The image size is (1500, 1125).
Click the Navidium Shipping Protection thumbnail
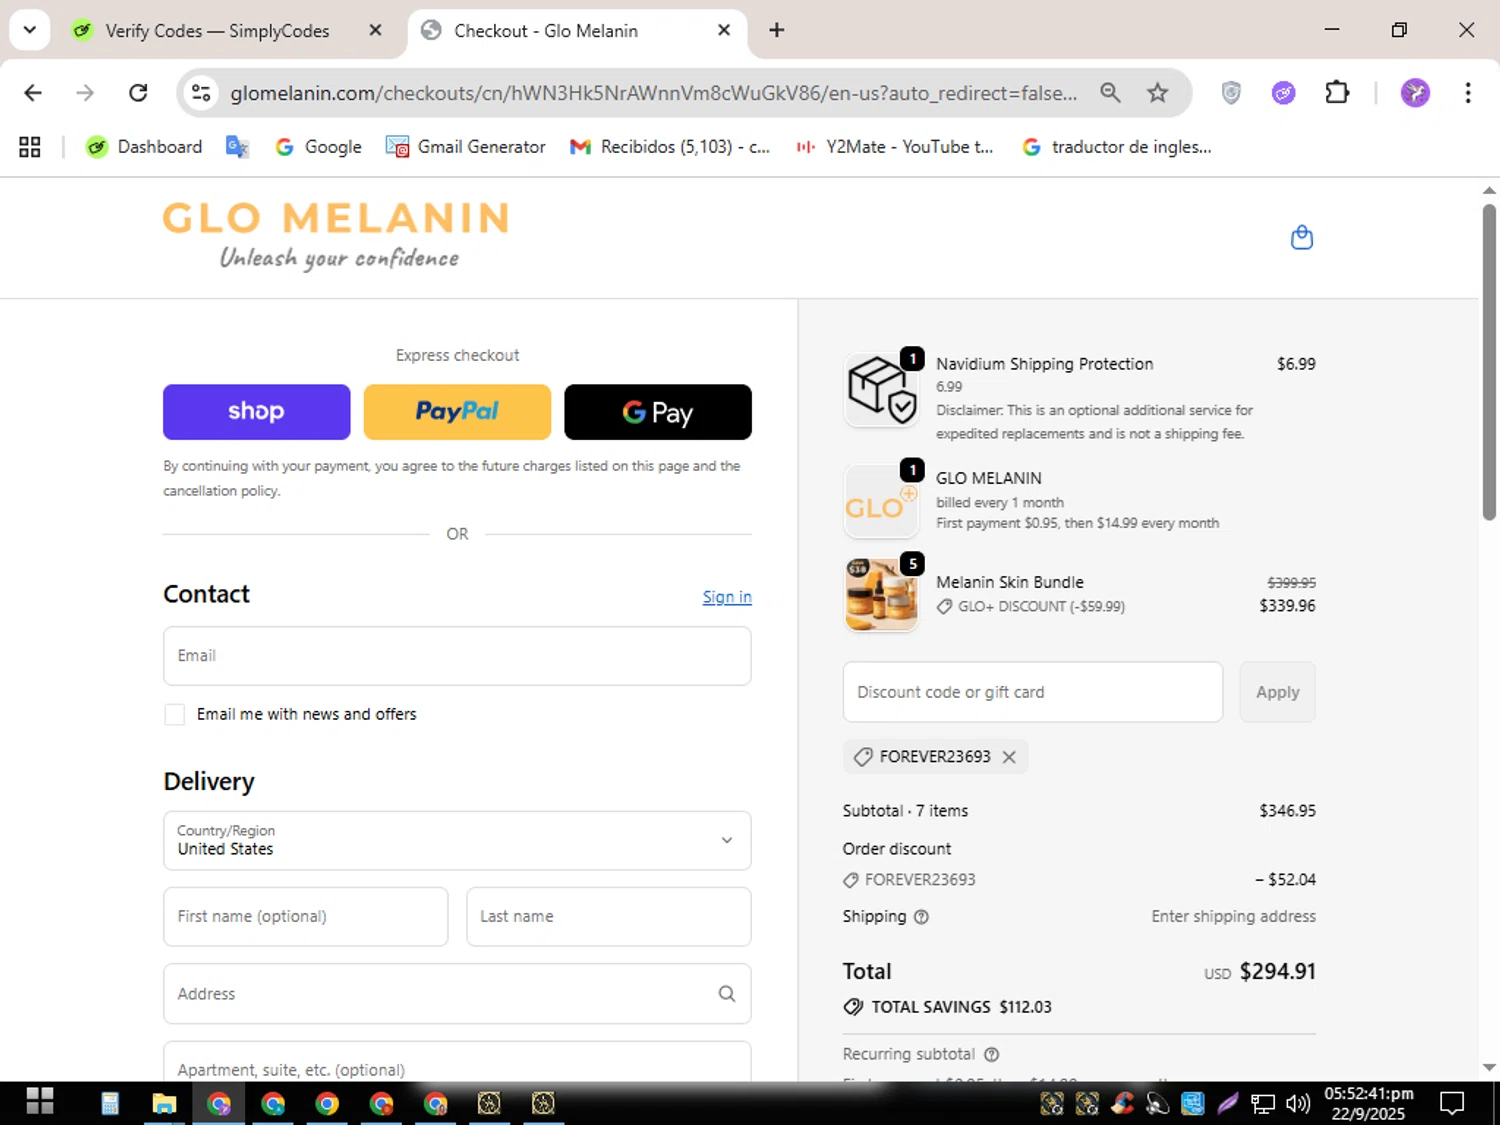[881, 390]
